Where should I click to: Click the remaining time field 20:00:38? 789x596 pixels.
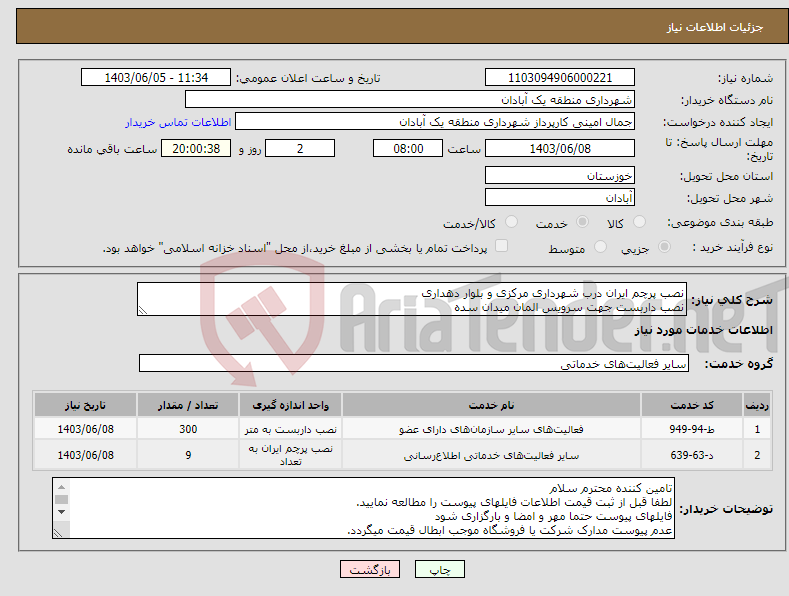click(196, 148)
